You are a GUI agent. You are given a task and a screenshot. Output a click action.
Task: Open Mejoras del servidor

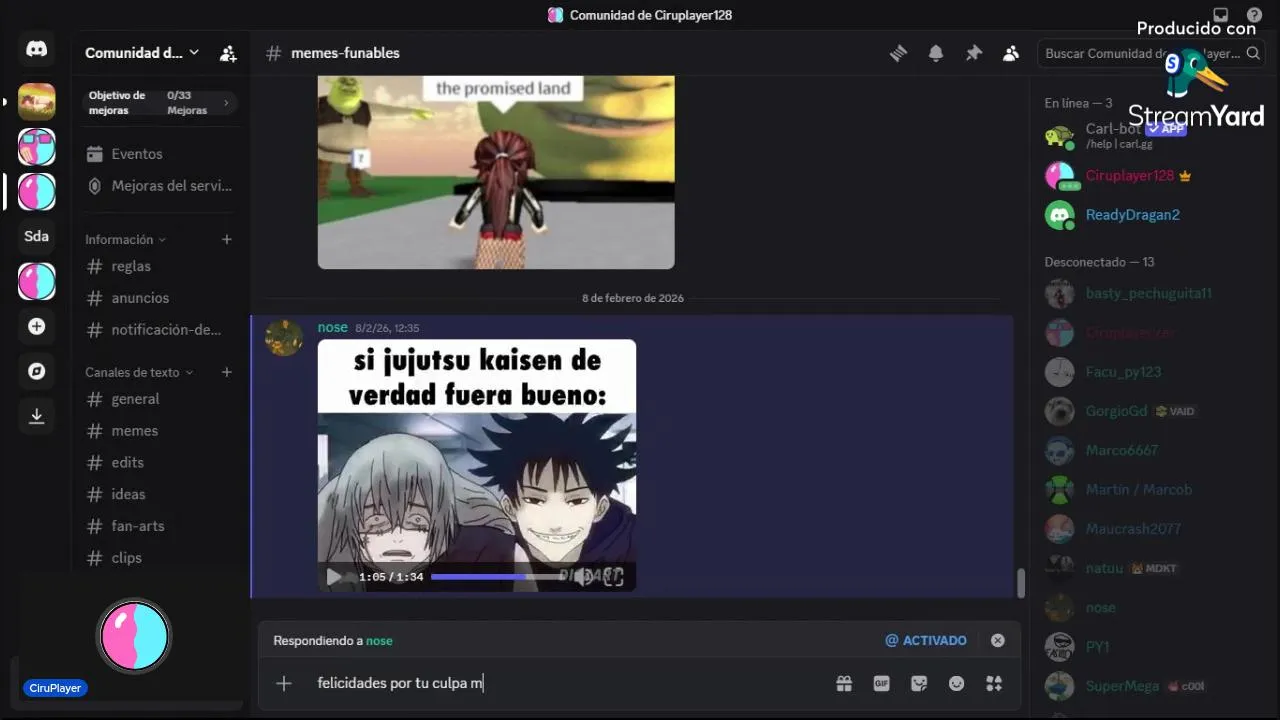(x=160, y=186)
